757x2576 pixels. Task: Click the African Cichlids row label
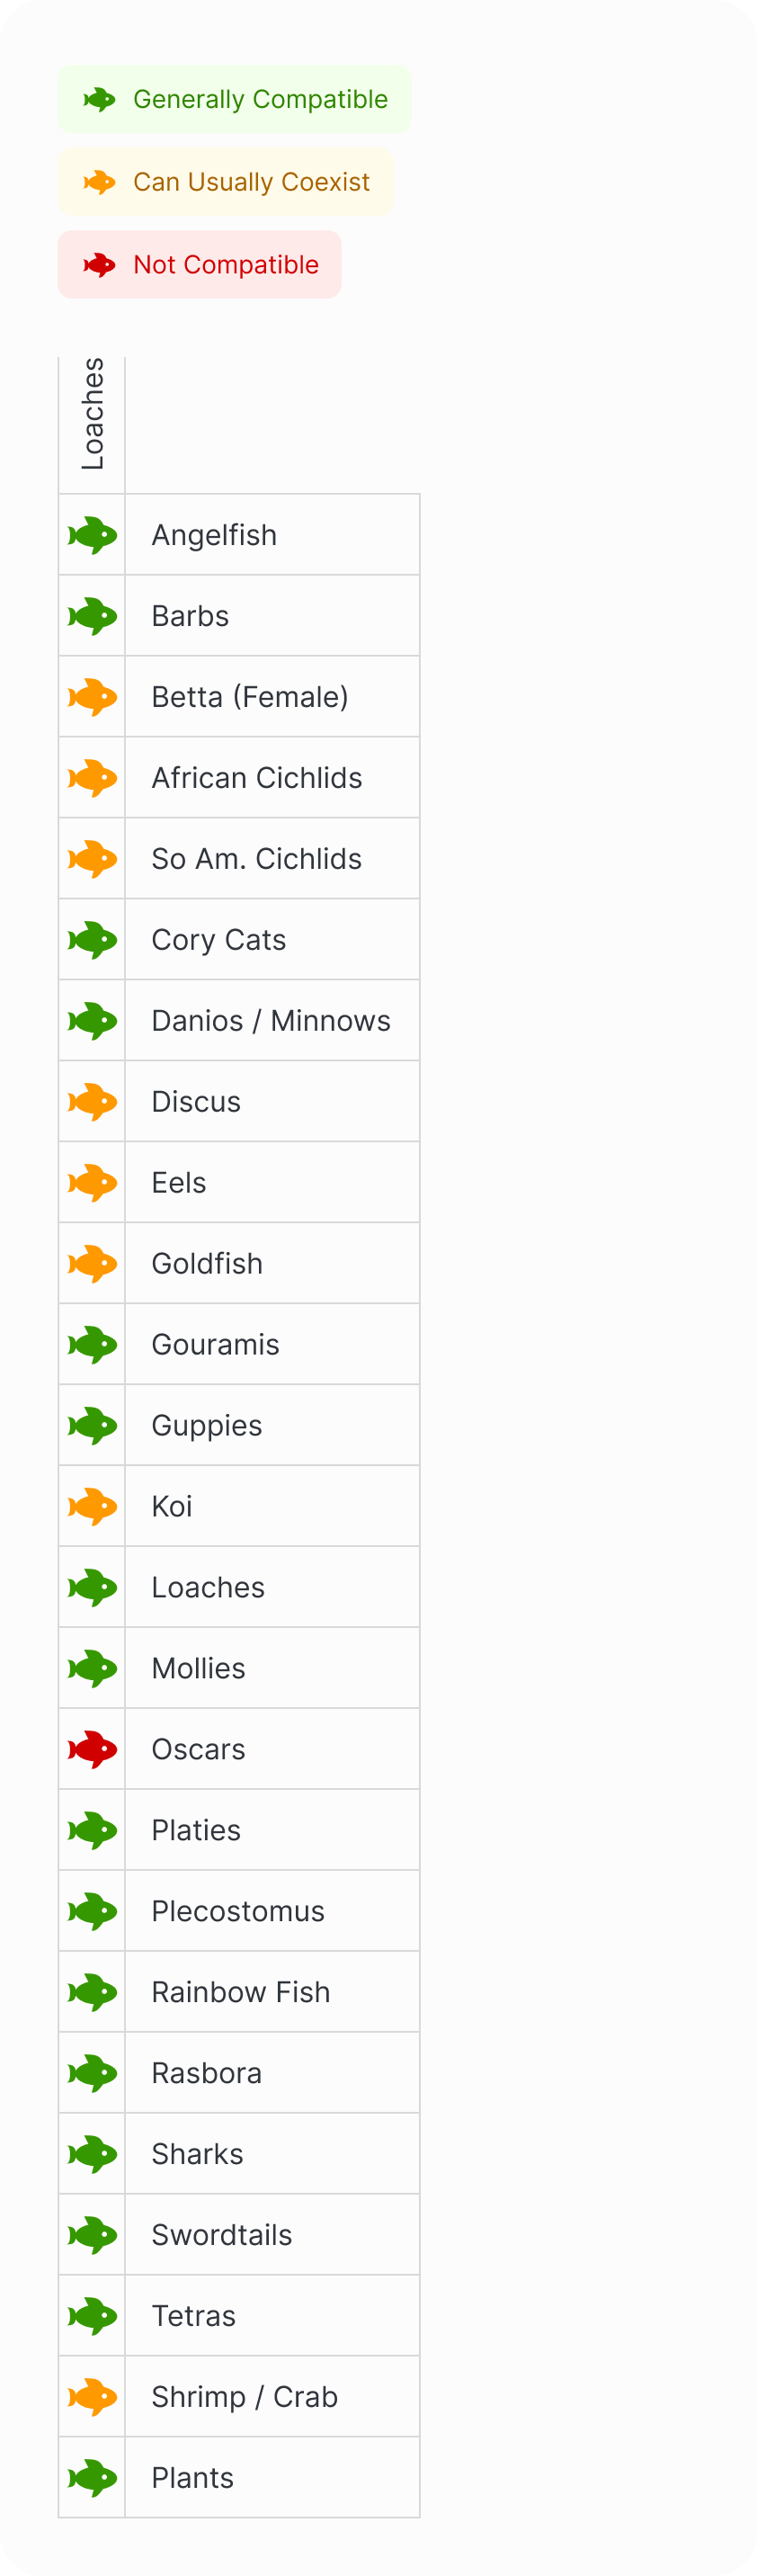click(x=257, y=778)
